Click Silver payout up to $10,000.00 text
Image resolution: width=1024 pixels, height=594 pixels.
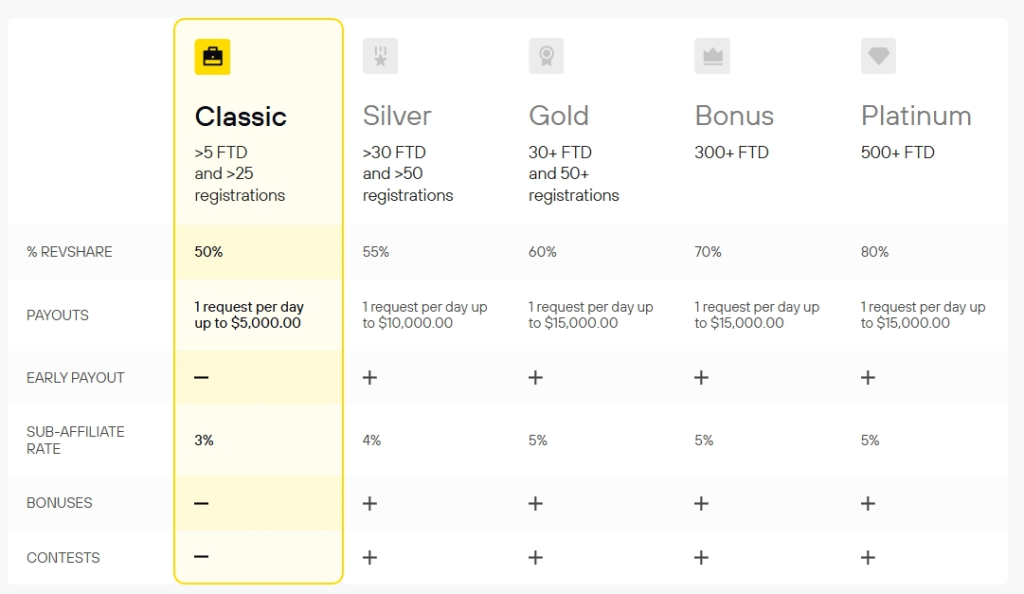425,315
